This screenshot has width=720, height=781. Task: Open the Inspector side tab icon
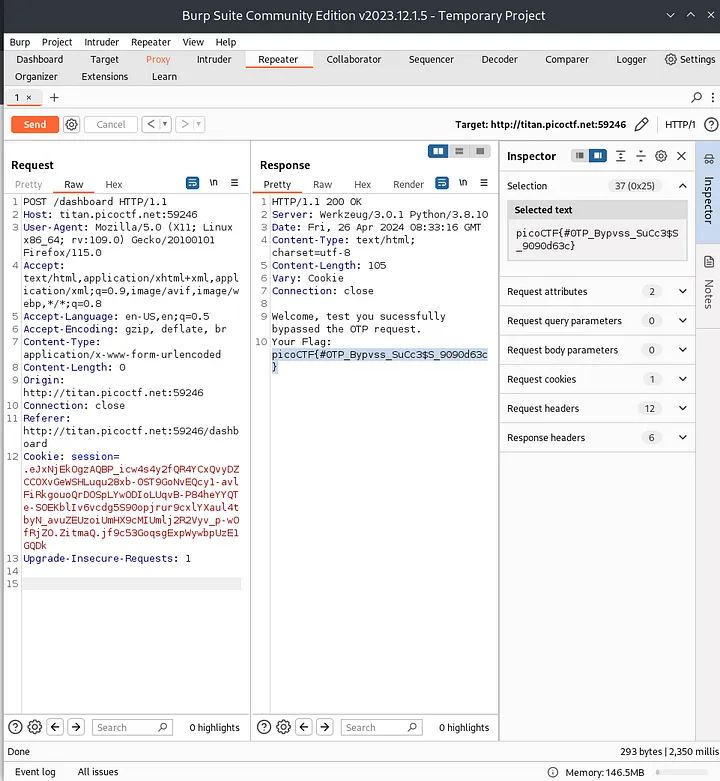(709, 159)
